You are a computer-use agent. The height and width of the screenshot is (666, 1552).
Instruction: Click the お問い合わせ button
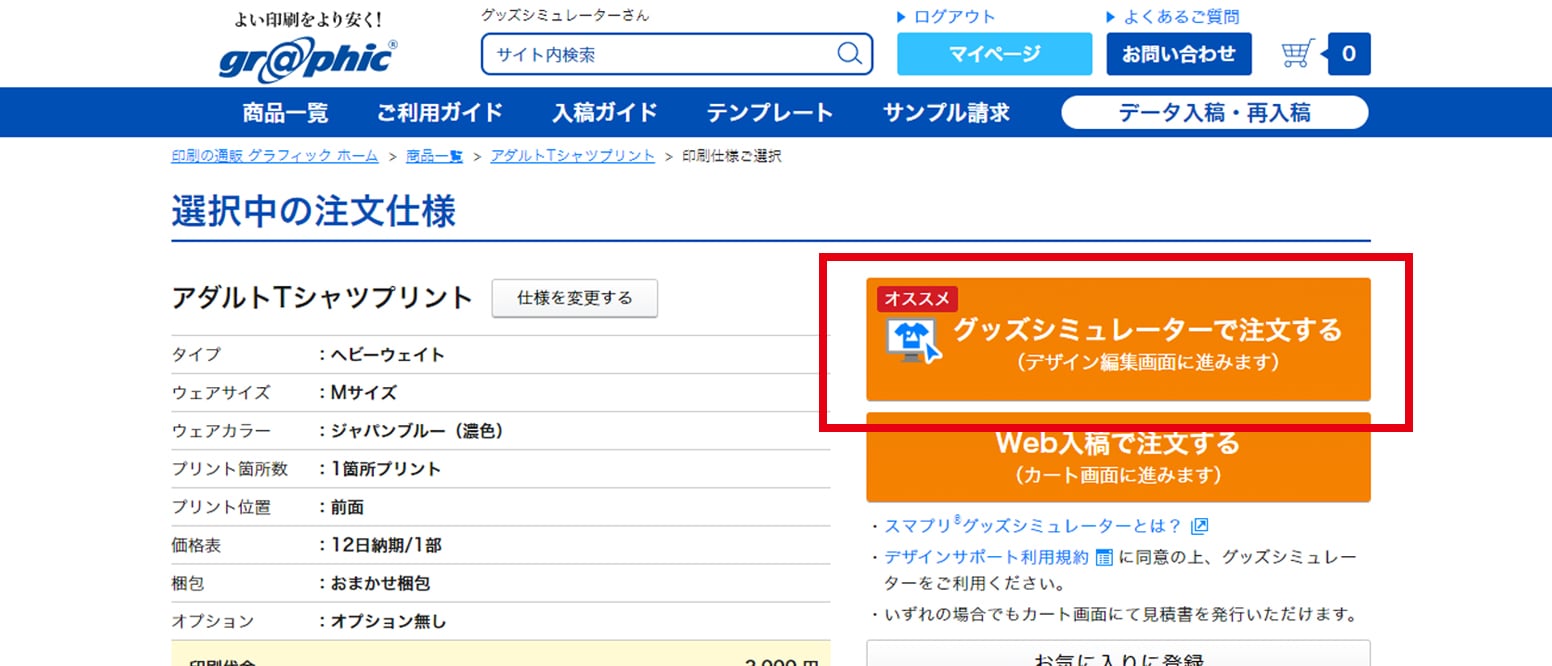point(1178,54)
